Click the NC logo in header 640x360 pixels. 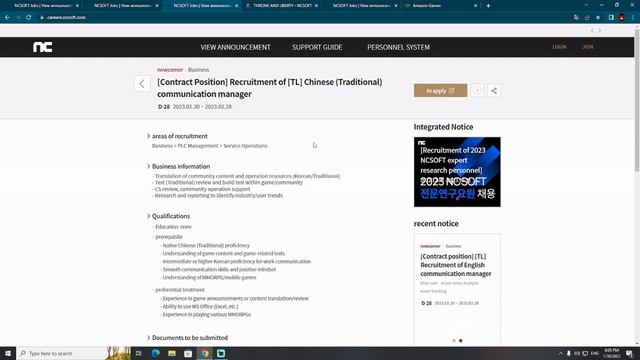42,47
